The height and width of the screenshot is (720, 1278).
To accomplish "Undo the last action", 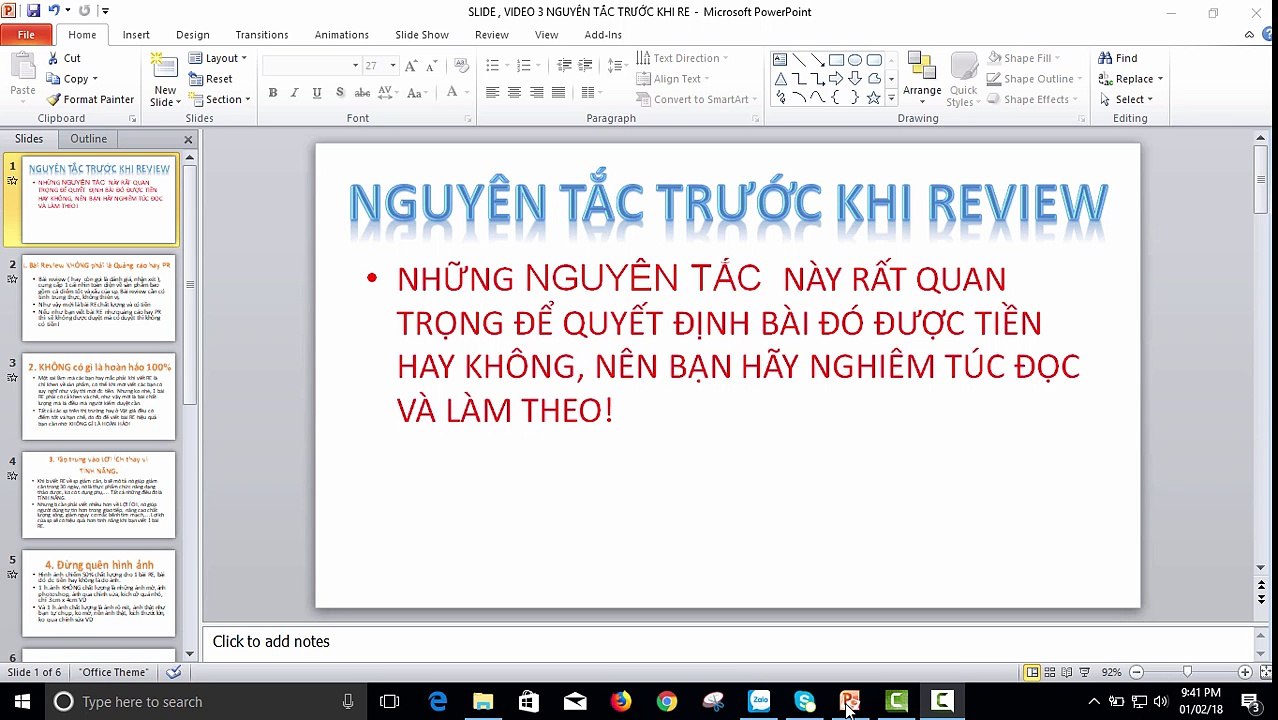I will click(x=54, y=11).
